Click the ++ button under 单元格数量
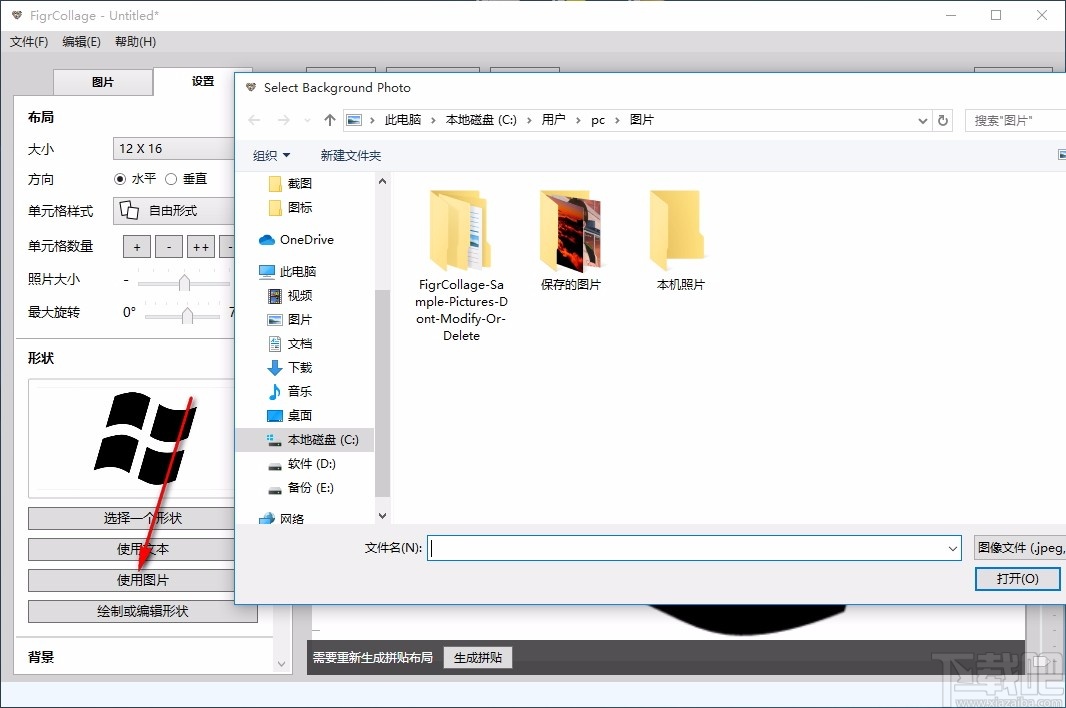1066x708 pixels. coord(201,245)
